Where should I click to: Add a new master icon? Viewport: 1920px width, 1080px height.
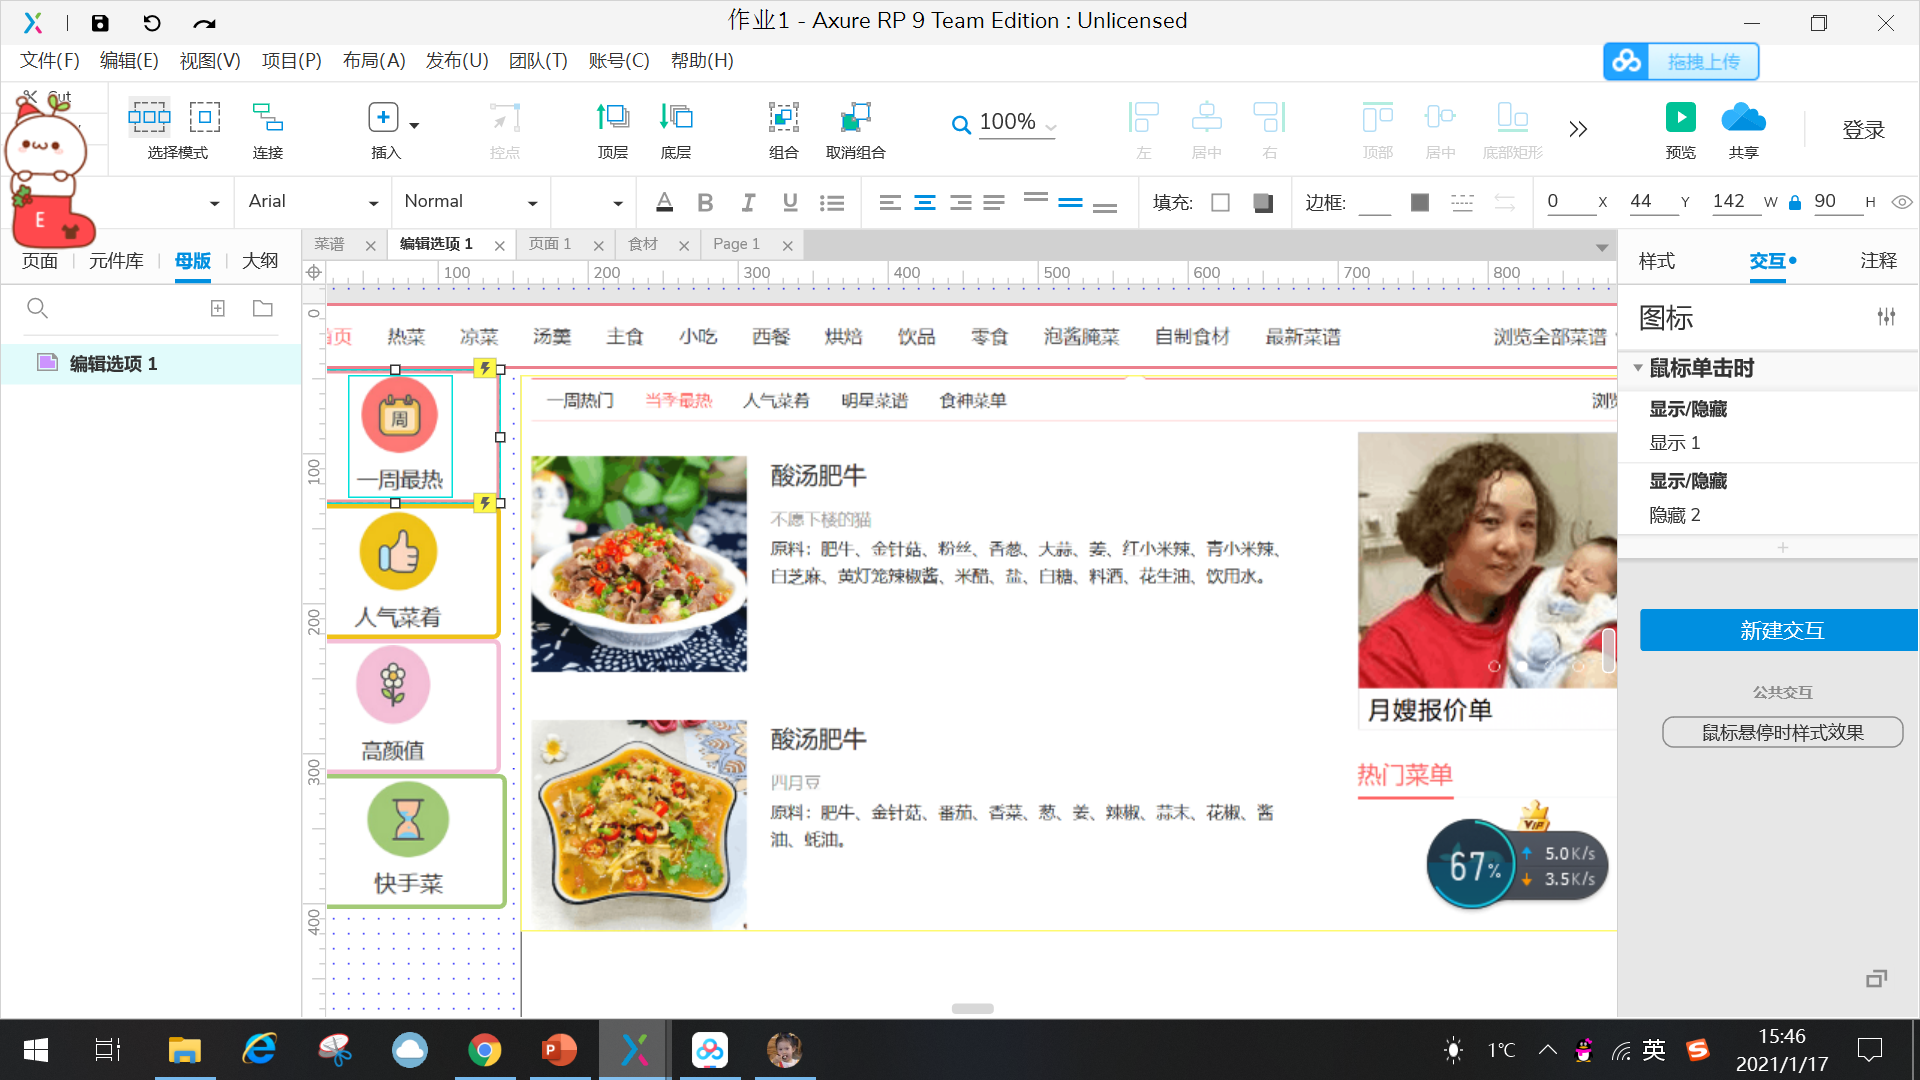click(217, 308)
